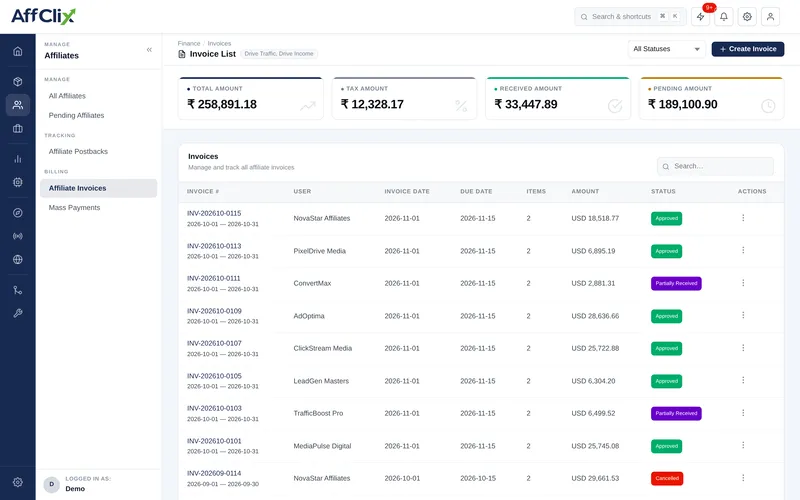Viewport: 800px width, 500px height.
Task: Click the Tax Amount card
Action: (404, 98)
